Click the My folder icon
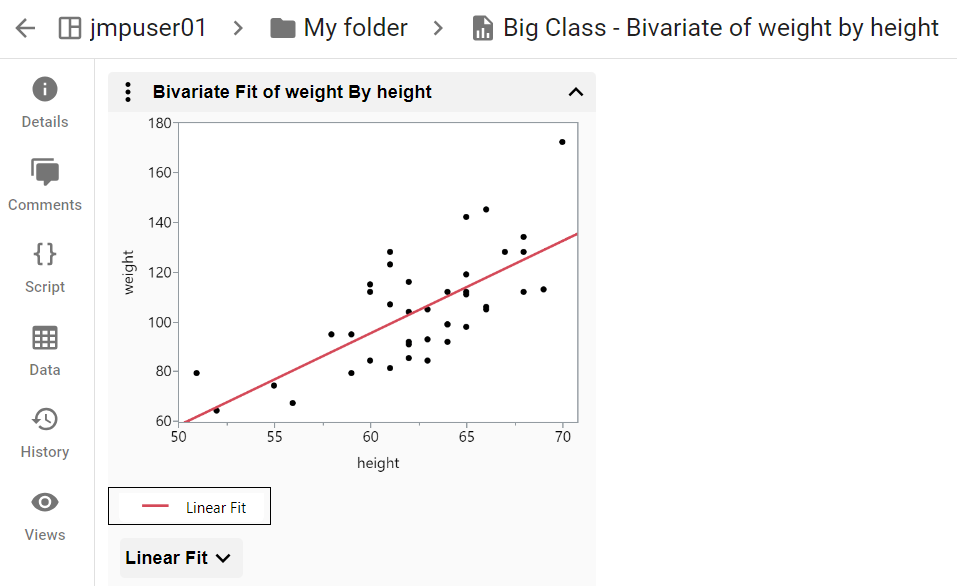The image size is (957, 586). pos(283,28)
